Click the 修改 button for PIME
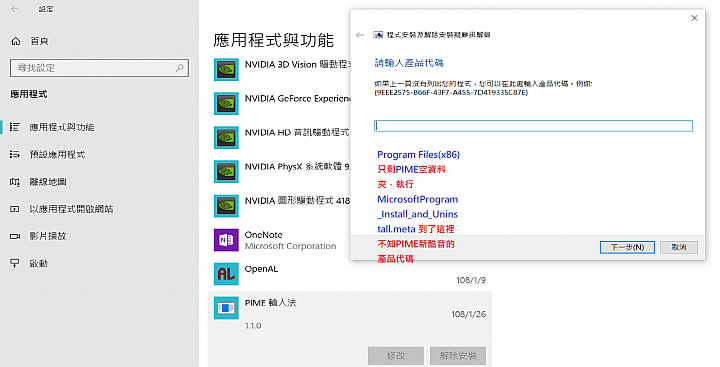The height and width of the screenshot is (367, 720). 396,356
